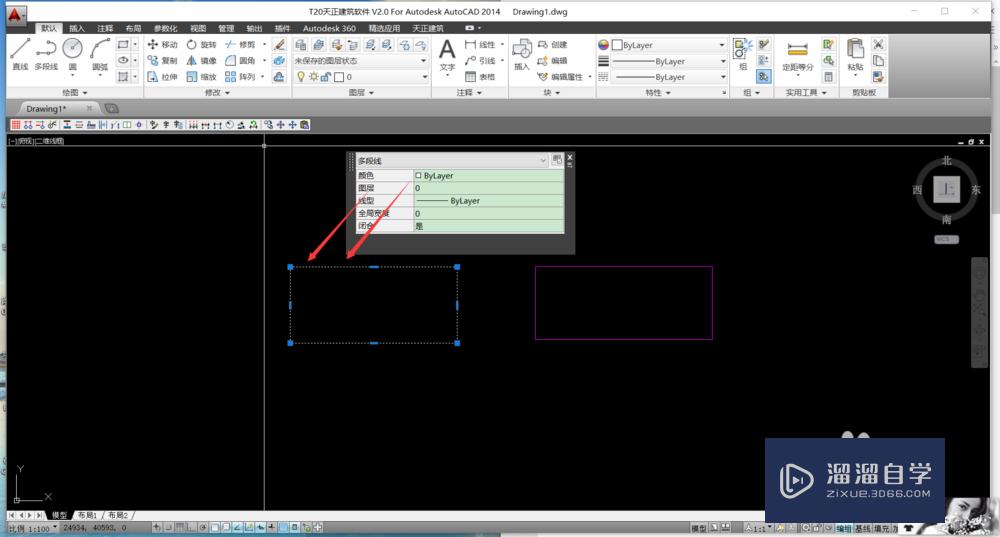Click the 缩放 (Scale) tool

point(202,77)
